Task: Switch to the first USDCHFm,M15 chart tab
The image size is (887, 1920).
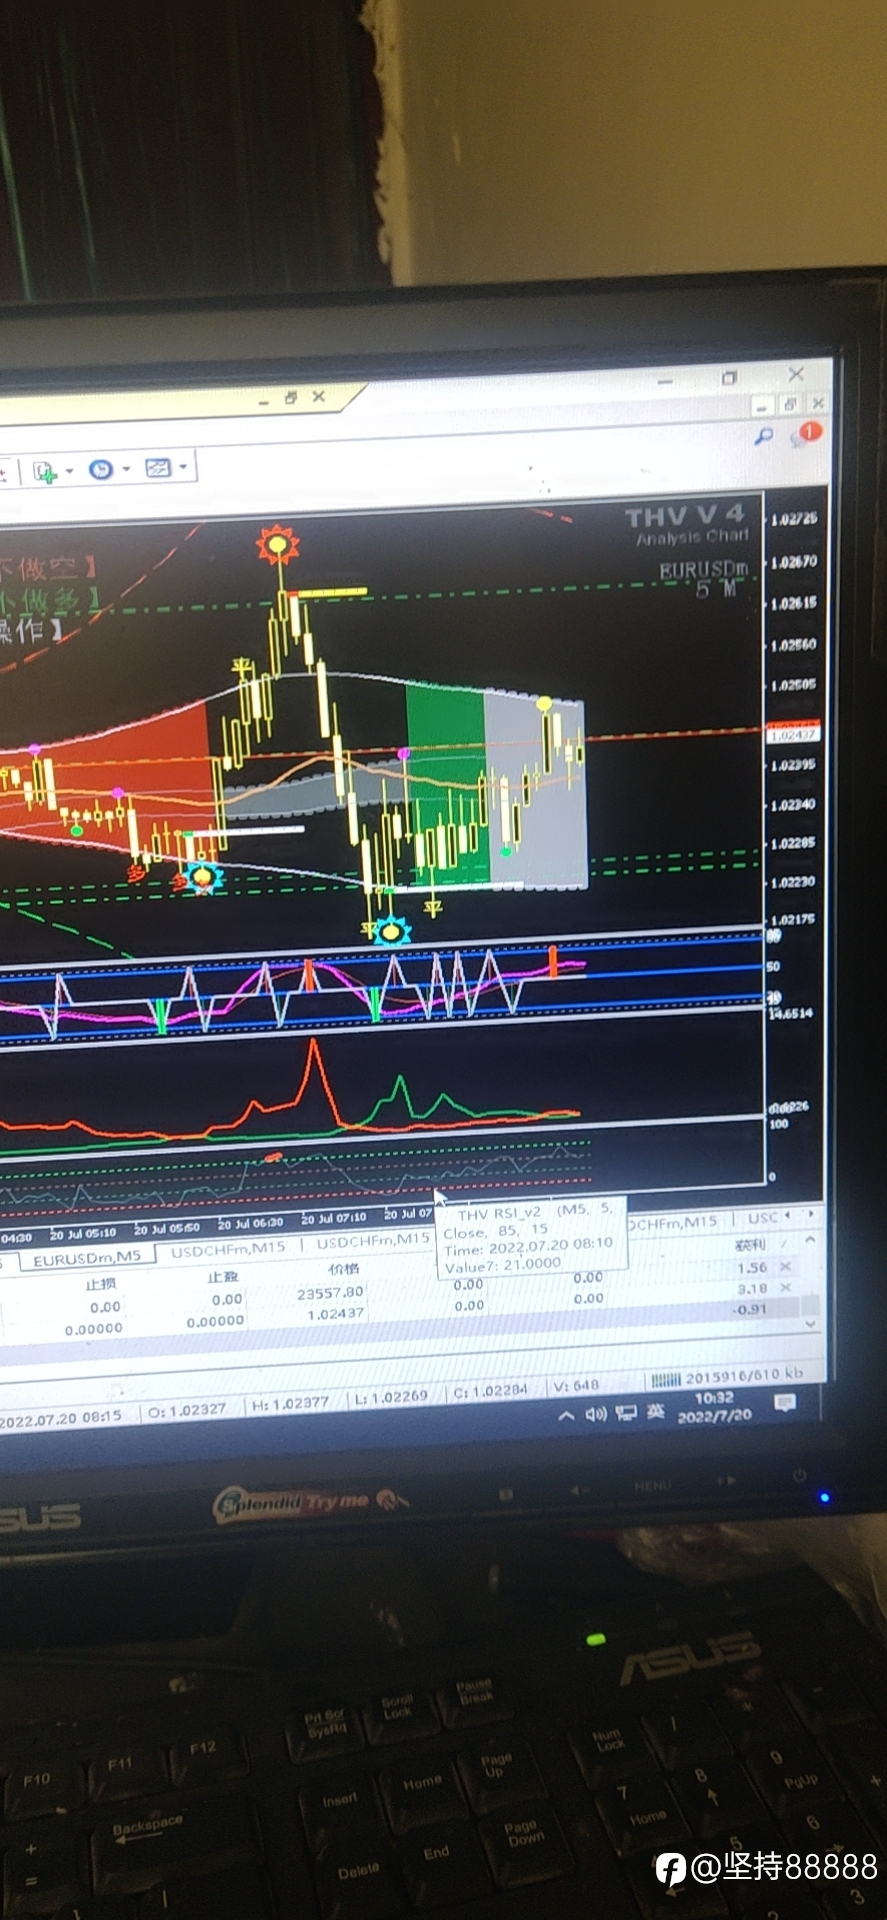Action: click(x=227, y=1249)
